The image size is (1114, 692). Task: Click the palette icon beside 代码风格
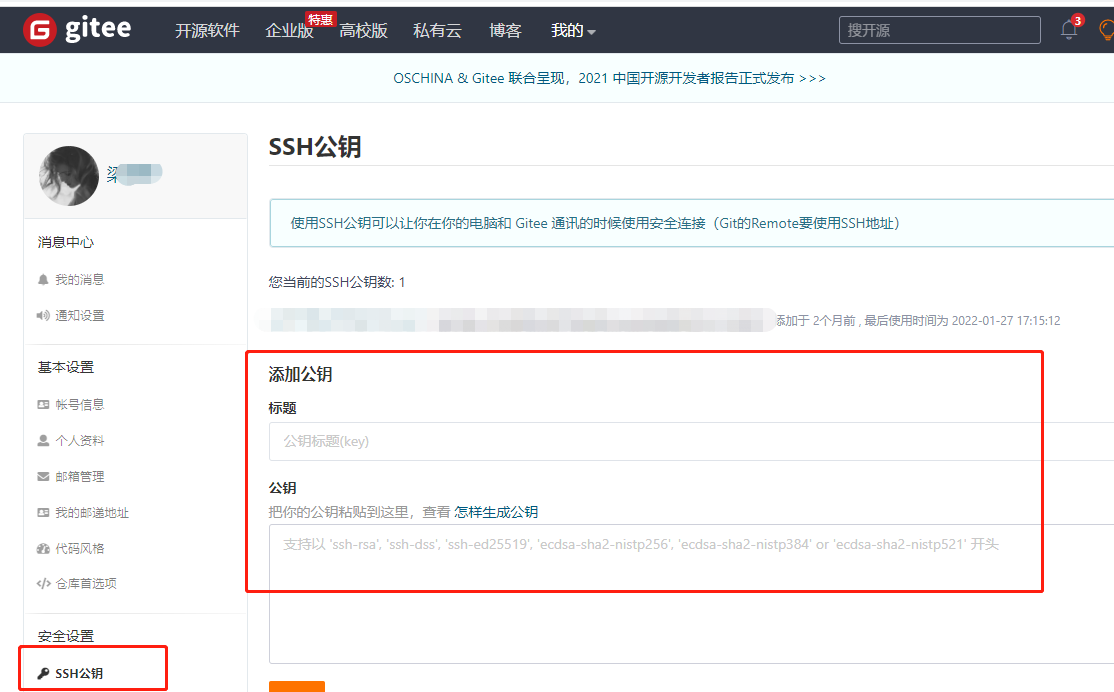click(x=43, y=548)
